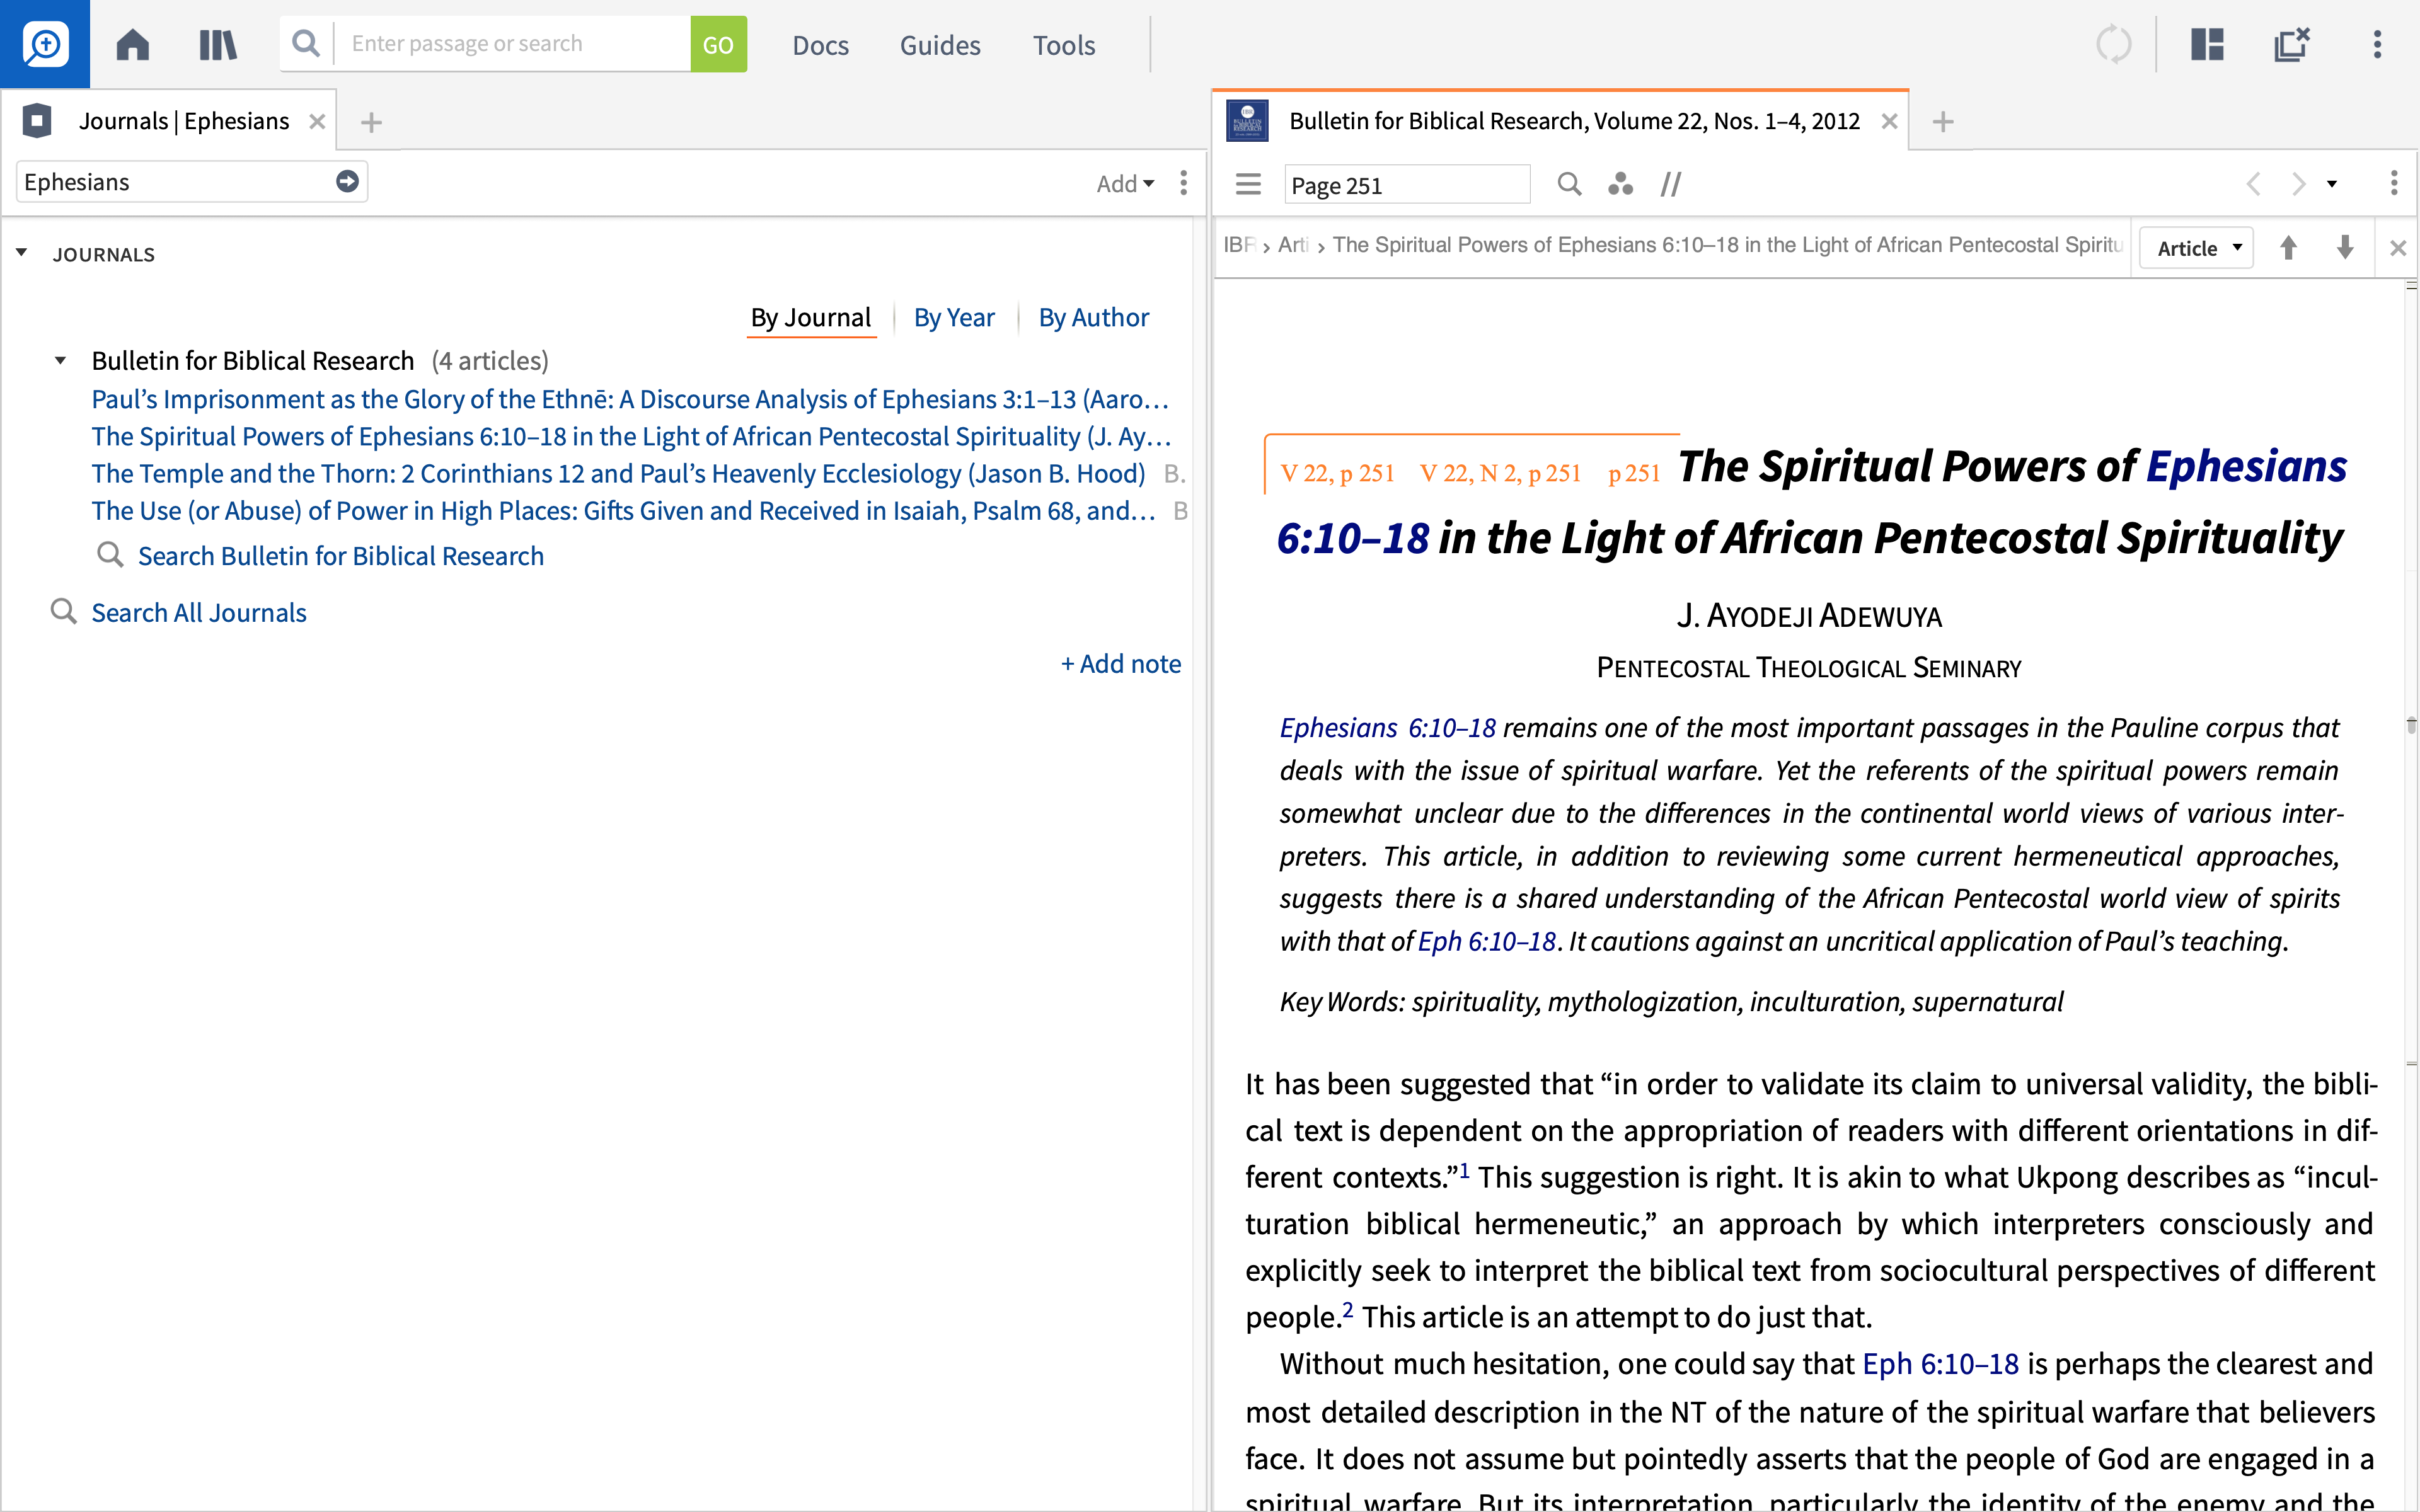Open the Logos app logo button
Screen dimensions: 2420x1512
[45, 44]
